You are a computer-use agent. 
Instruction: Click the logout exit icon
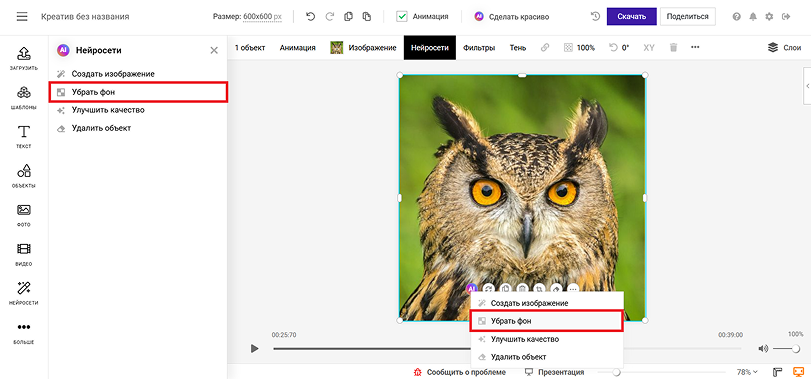point(786,17)
